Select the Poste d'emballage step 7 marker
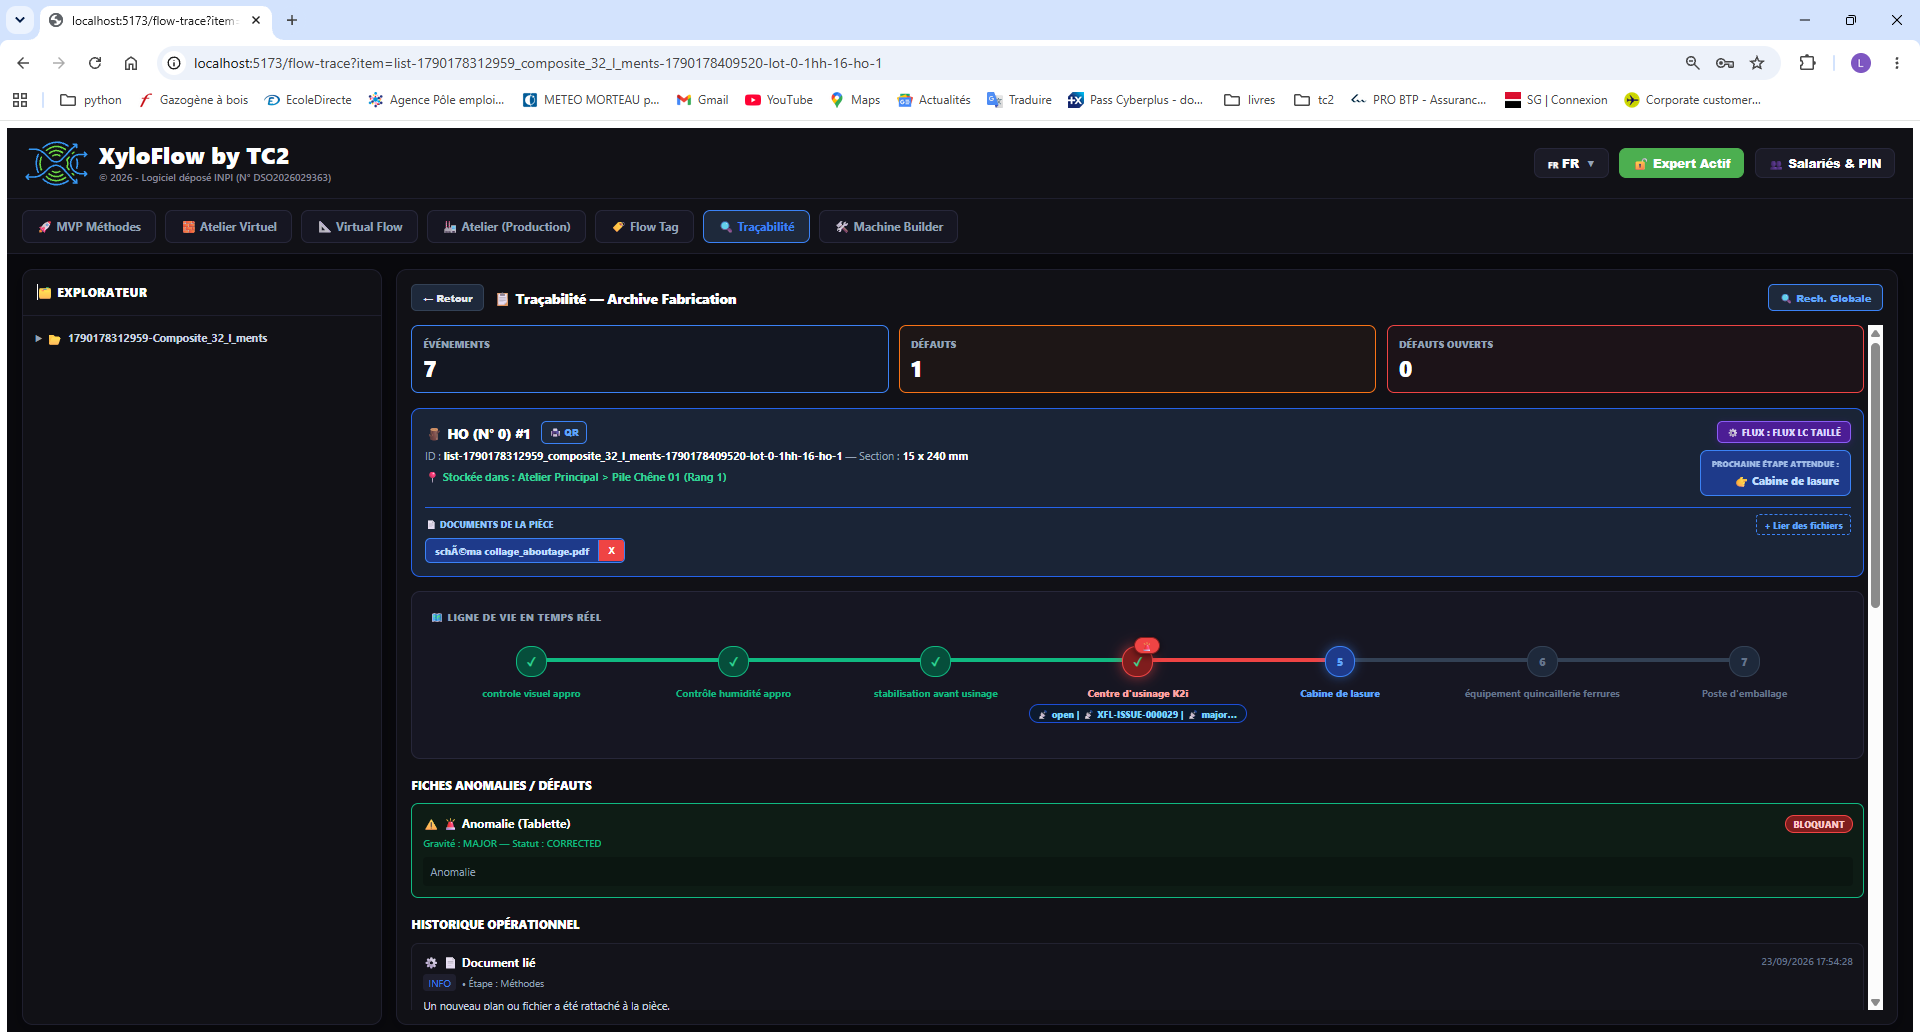Image resolution: width=1920 pixels, height=1032 pixels. click(x=1744, y=661)
